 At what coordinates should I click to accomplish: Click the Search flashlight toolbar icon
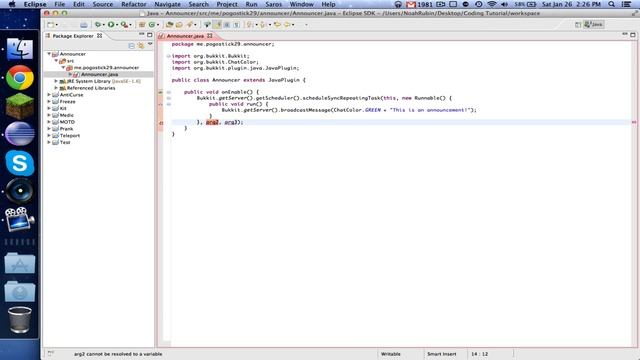point(189,25)
